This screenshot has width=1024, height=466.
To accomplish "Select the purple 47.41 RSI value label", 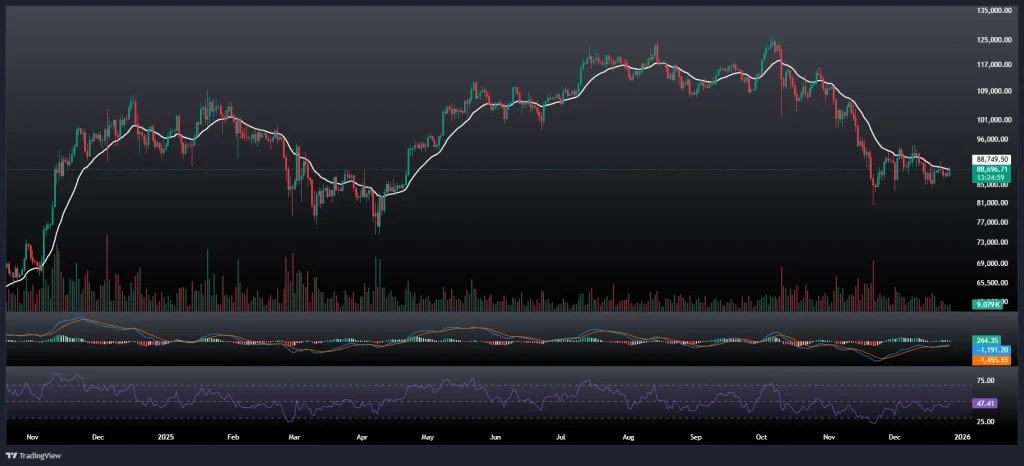I will (x=985, y=402).
